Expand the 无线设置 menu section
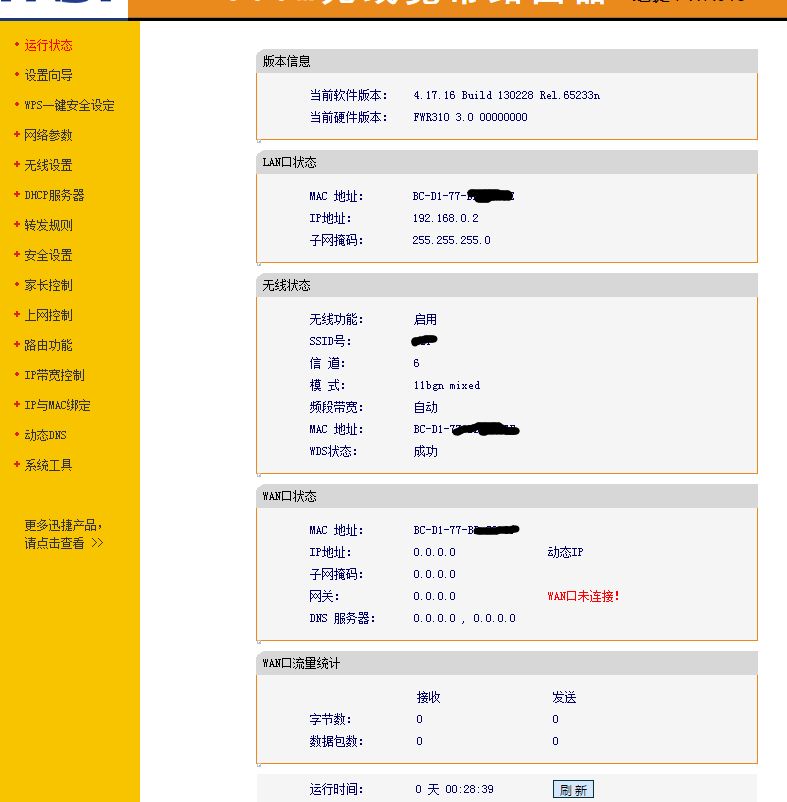Screen dimensions: 787x802 tap(48, 165)
